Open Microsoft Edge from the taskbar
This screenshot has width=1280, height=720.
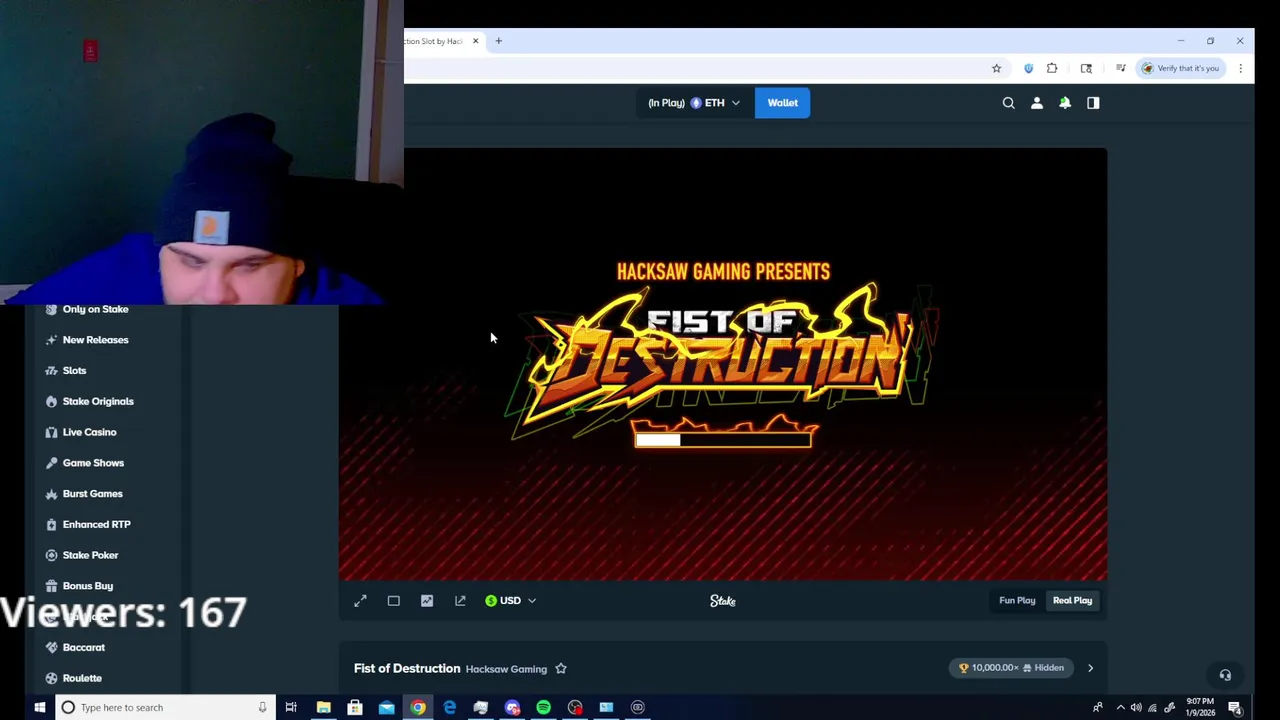pos(449,707)
